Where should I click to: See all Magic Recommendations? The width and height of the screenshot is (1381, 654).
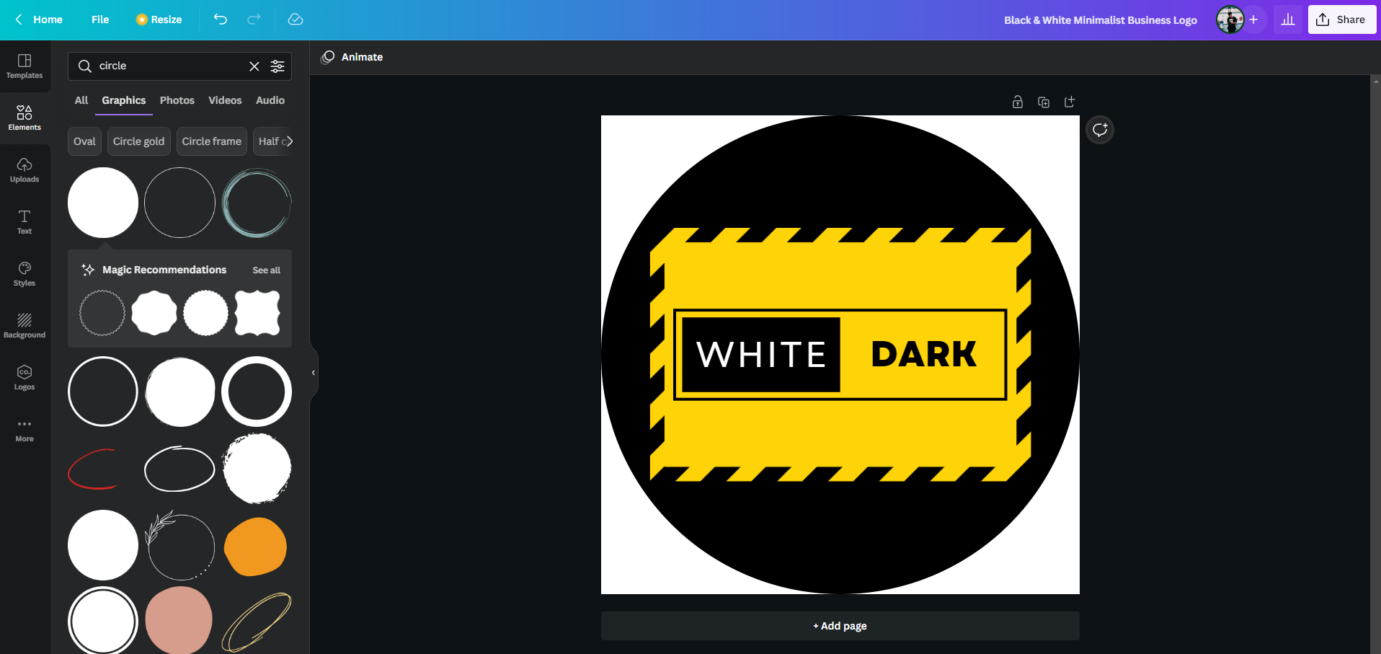pos(266,270)
